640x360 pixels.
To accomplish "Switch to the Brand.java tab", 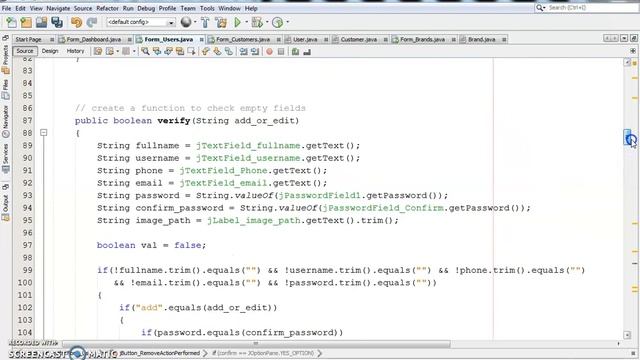I will click(482, 39).
